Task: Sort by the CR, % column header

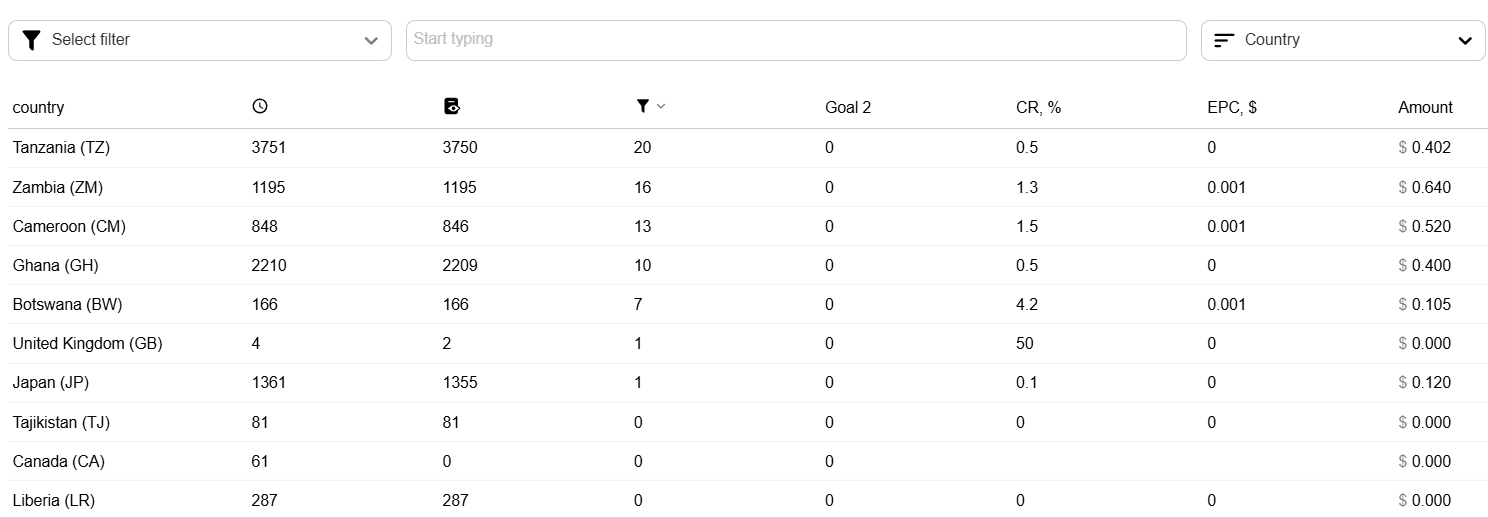Action: (1038, 107)
